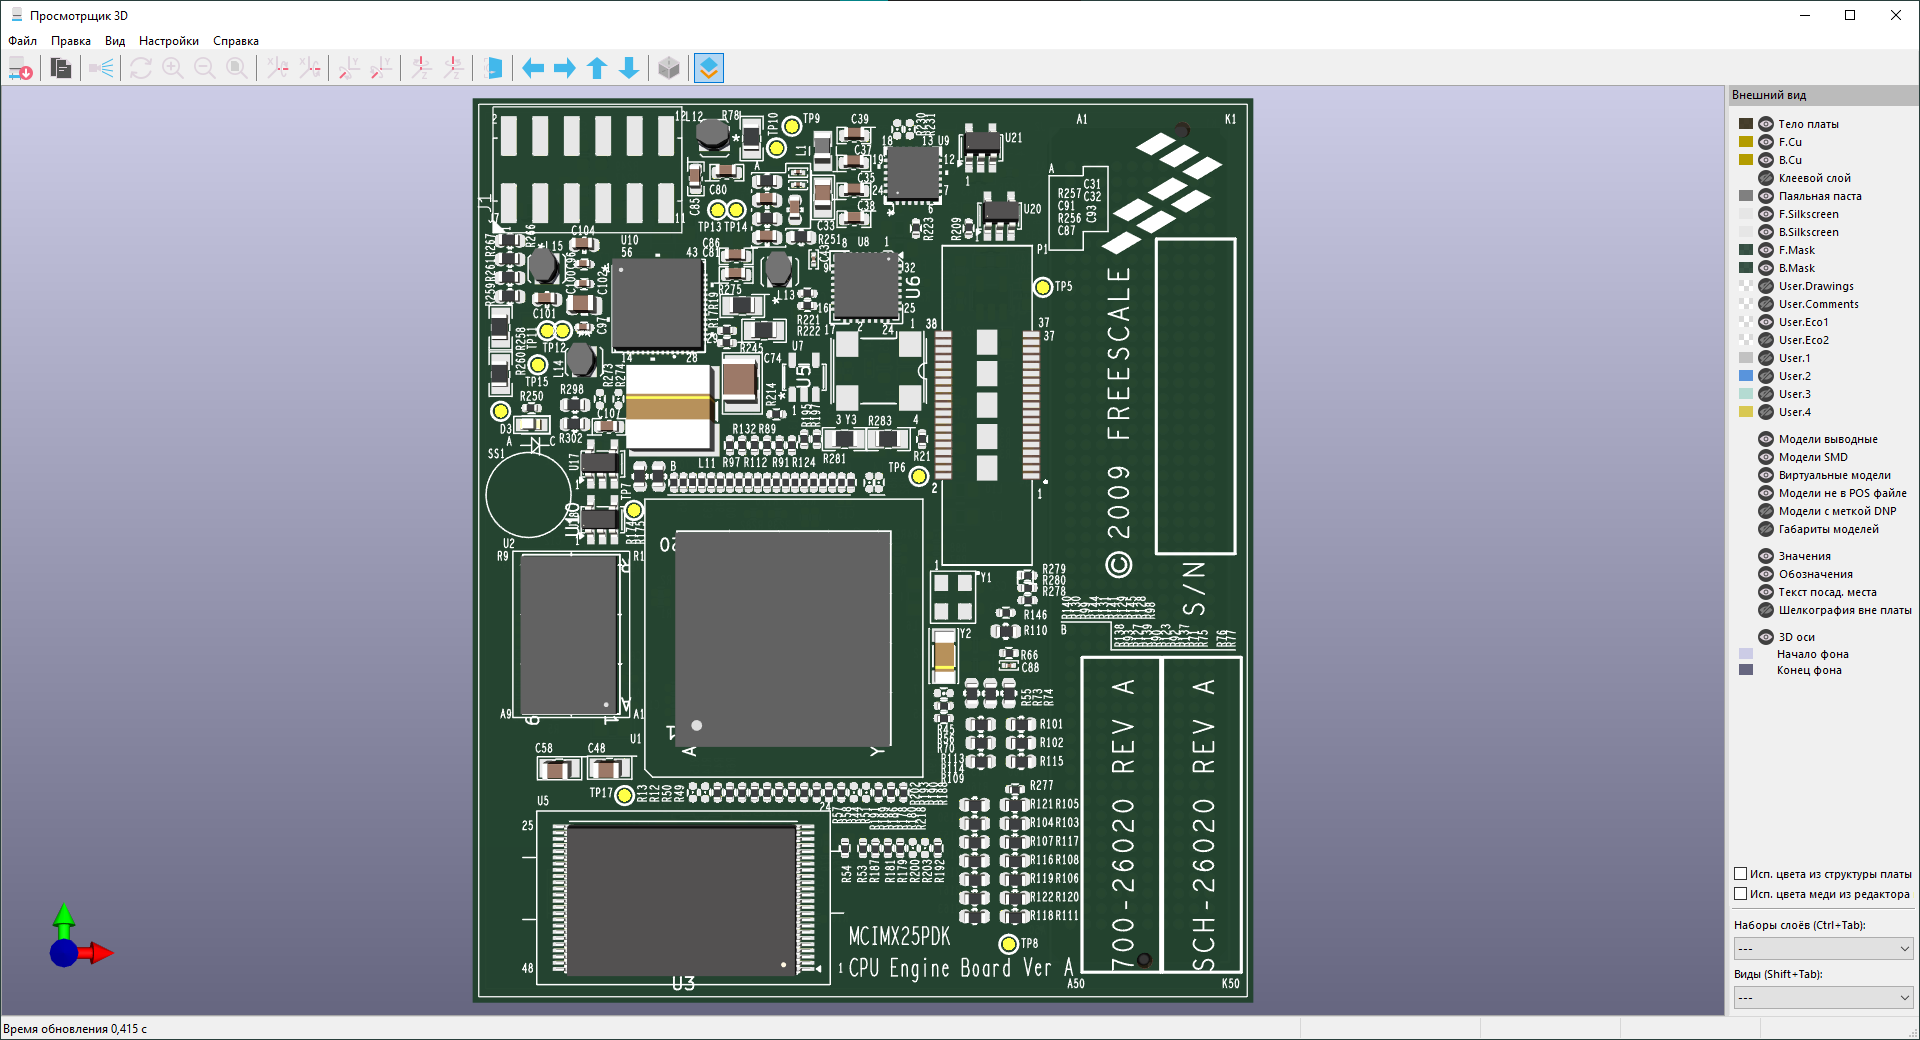This screenshot has height=1040, width=1920.
Task: Copy 3D image to clipboard icon
Action: [60, 68]
